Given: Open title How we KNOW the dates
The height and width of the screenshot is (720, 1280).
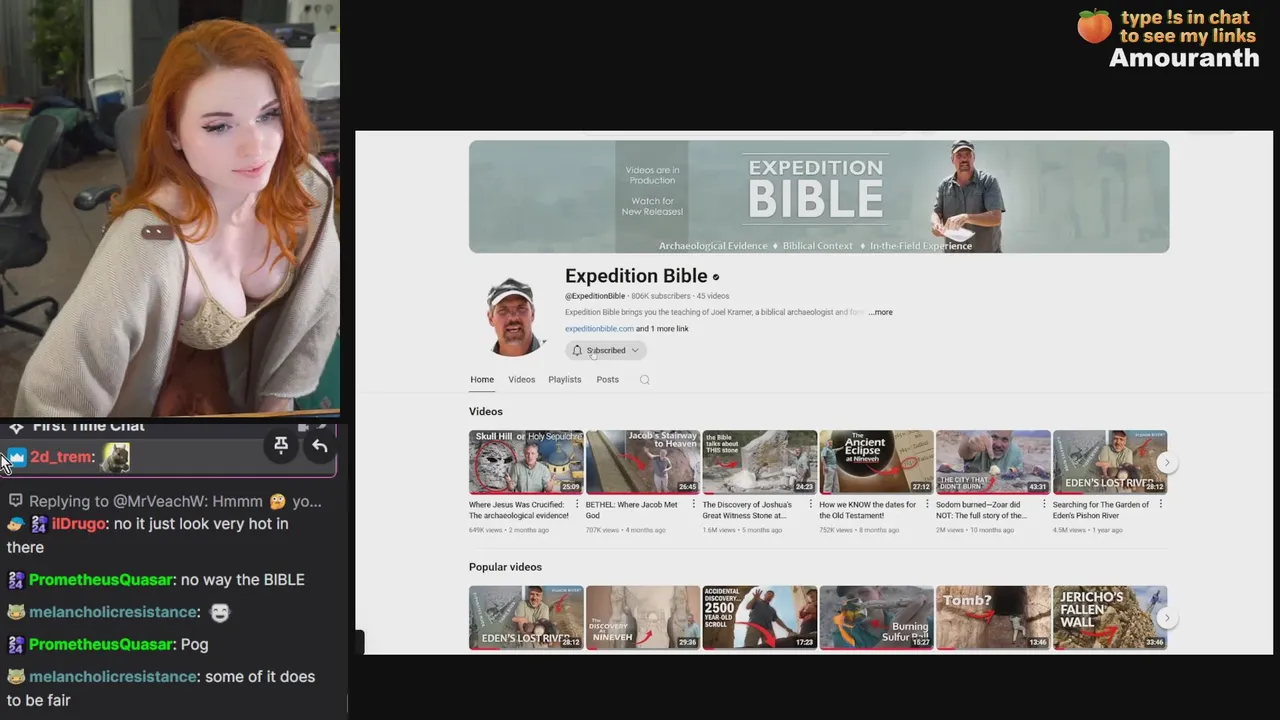Looking at the screenshot, I should click(x=868, y=510).
